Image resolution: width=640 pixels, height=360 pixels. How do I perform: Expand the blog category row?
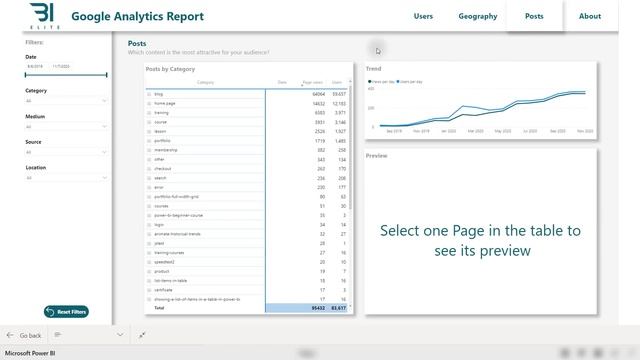point(149,94)
